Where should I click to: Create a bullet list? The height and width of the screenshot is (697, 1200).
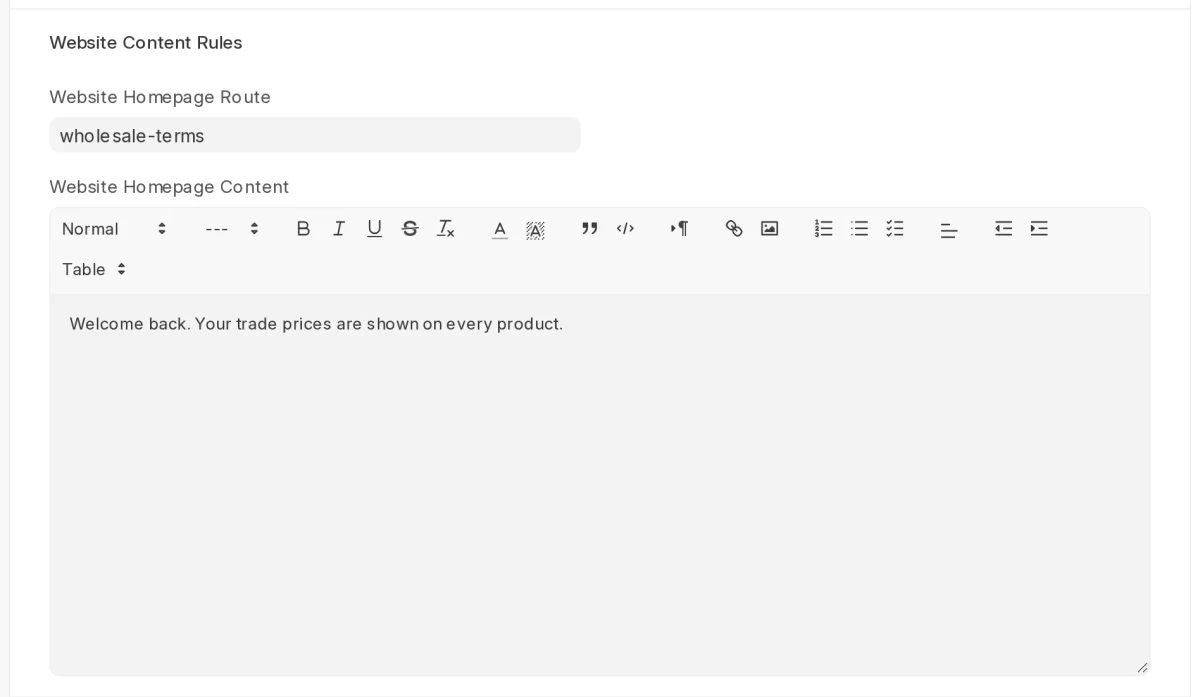coord(859,229)
